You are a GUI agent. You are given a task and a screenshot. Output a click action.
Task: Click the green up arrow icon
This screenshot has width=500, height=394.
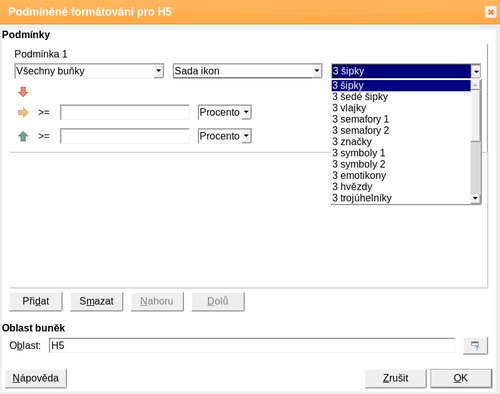coord(23,136)
